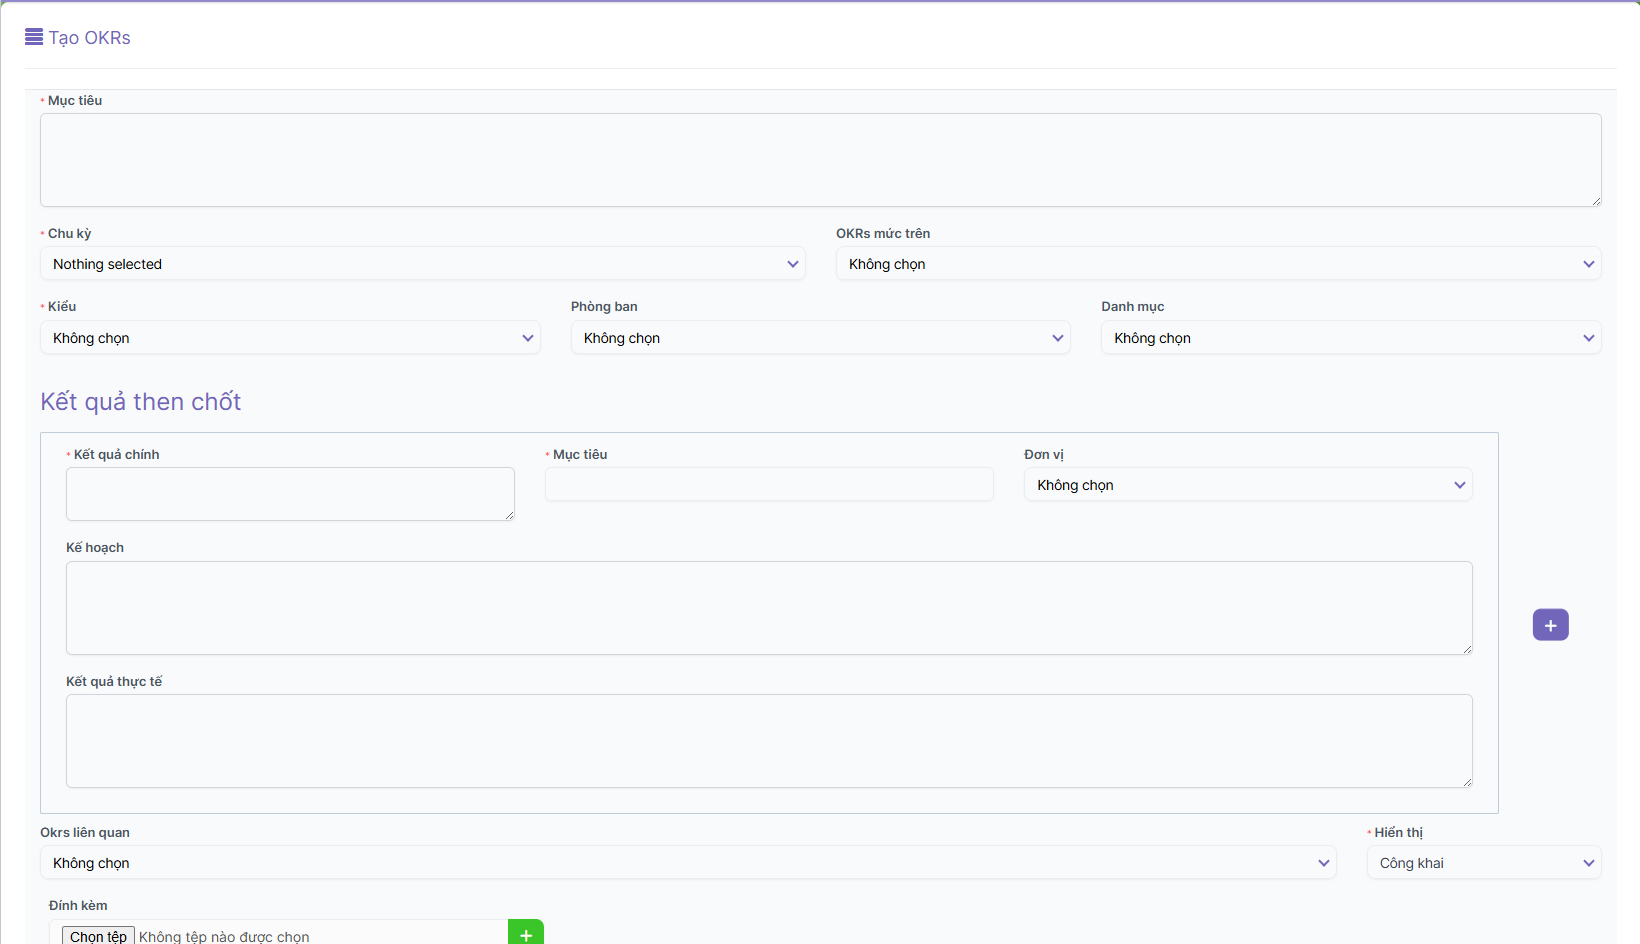Expand the OKRs mức trên dropdown
This screenshot has height=944, width=1640.
pos(1218,264)
